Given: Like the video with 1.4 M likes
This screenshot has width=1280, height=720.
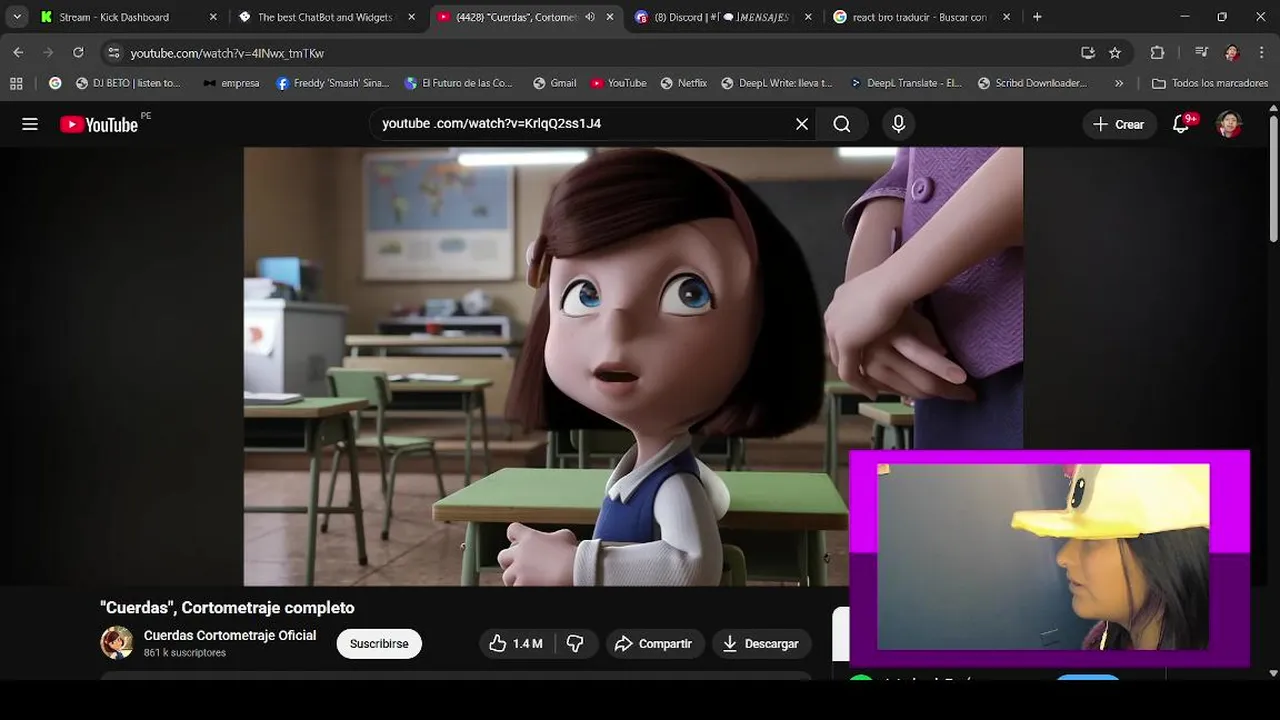Looking at the screenshot, I should coord(516,644).
